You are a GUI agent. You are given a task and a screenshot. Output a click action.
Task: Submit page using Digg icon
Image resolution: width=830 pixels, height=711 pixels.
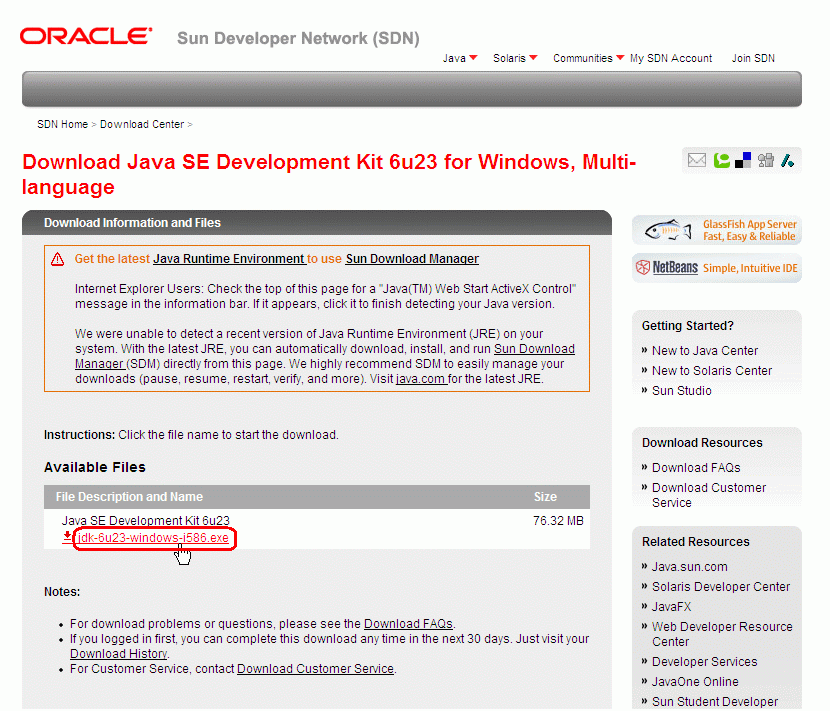point(765,160)
